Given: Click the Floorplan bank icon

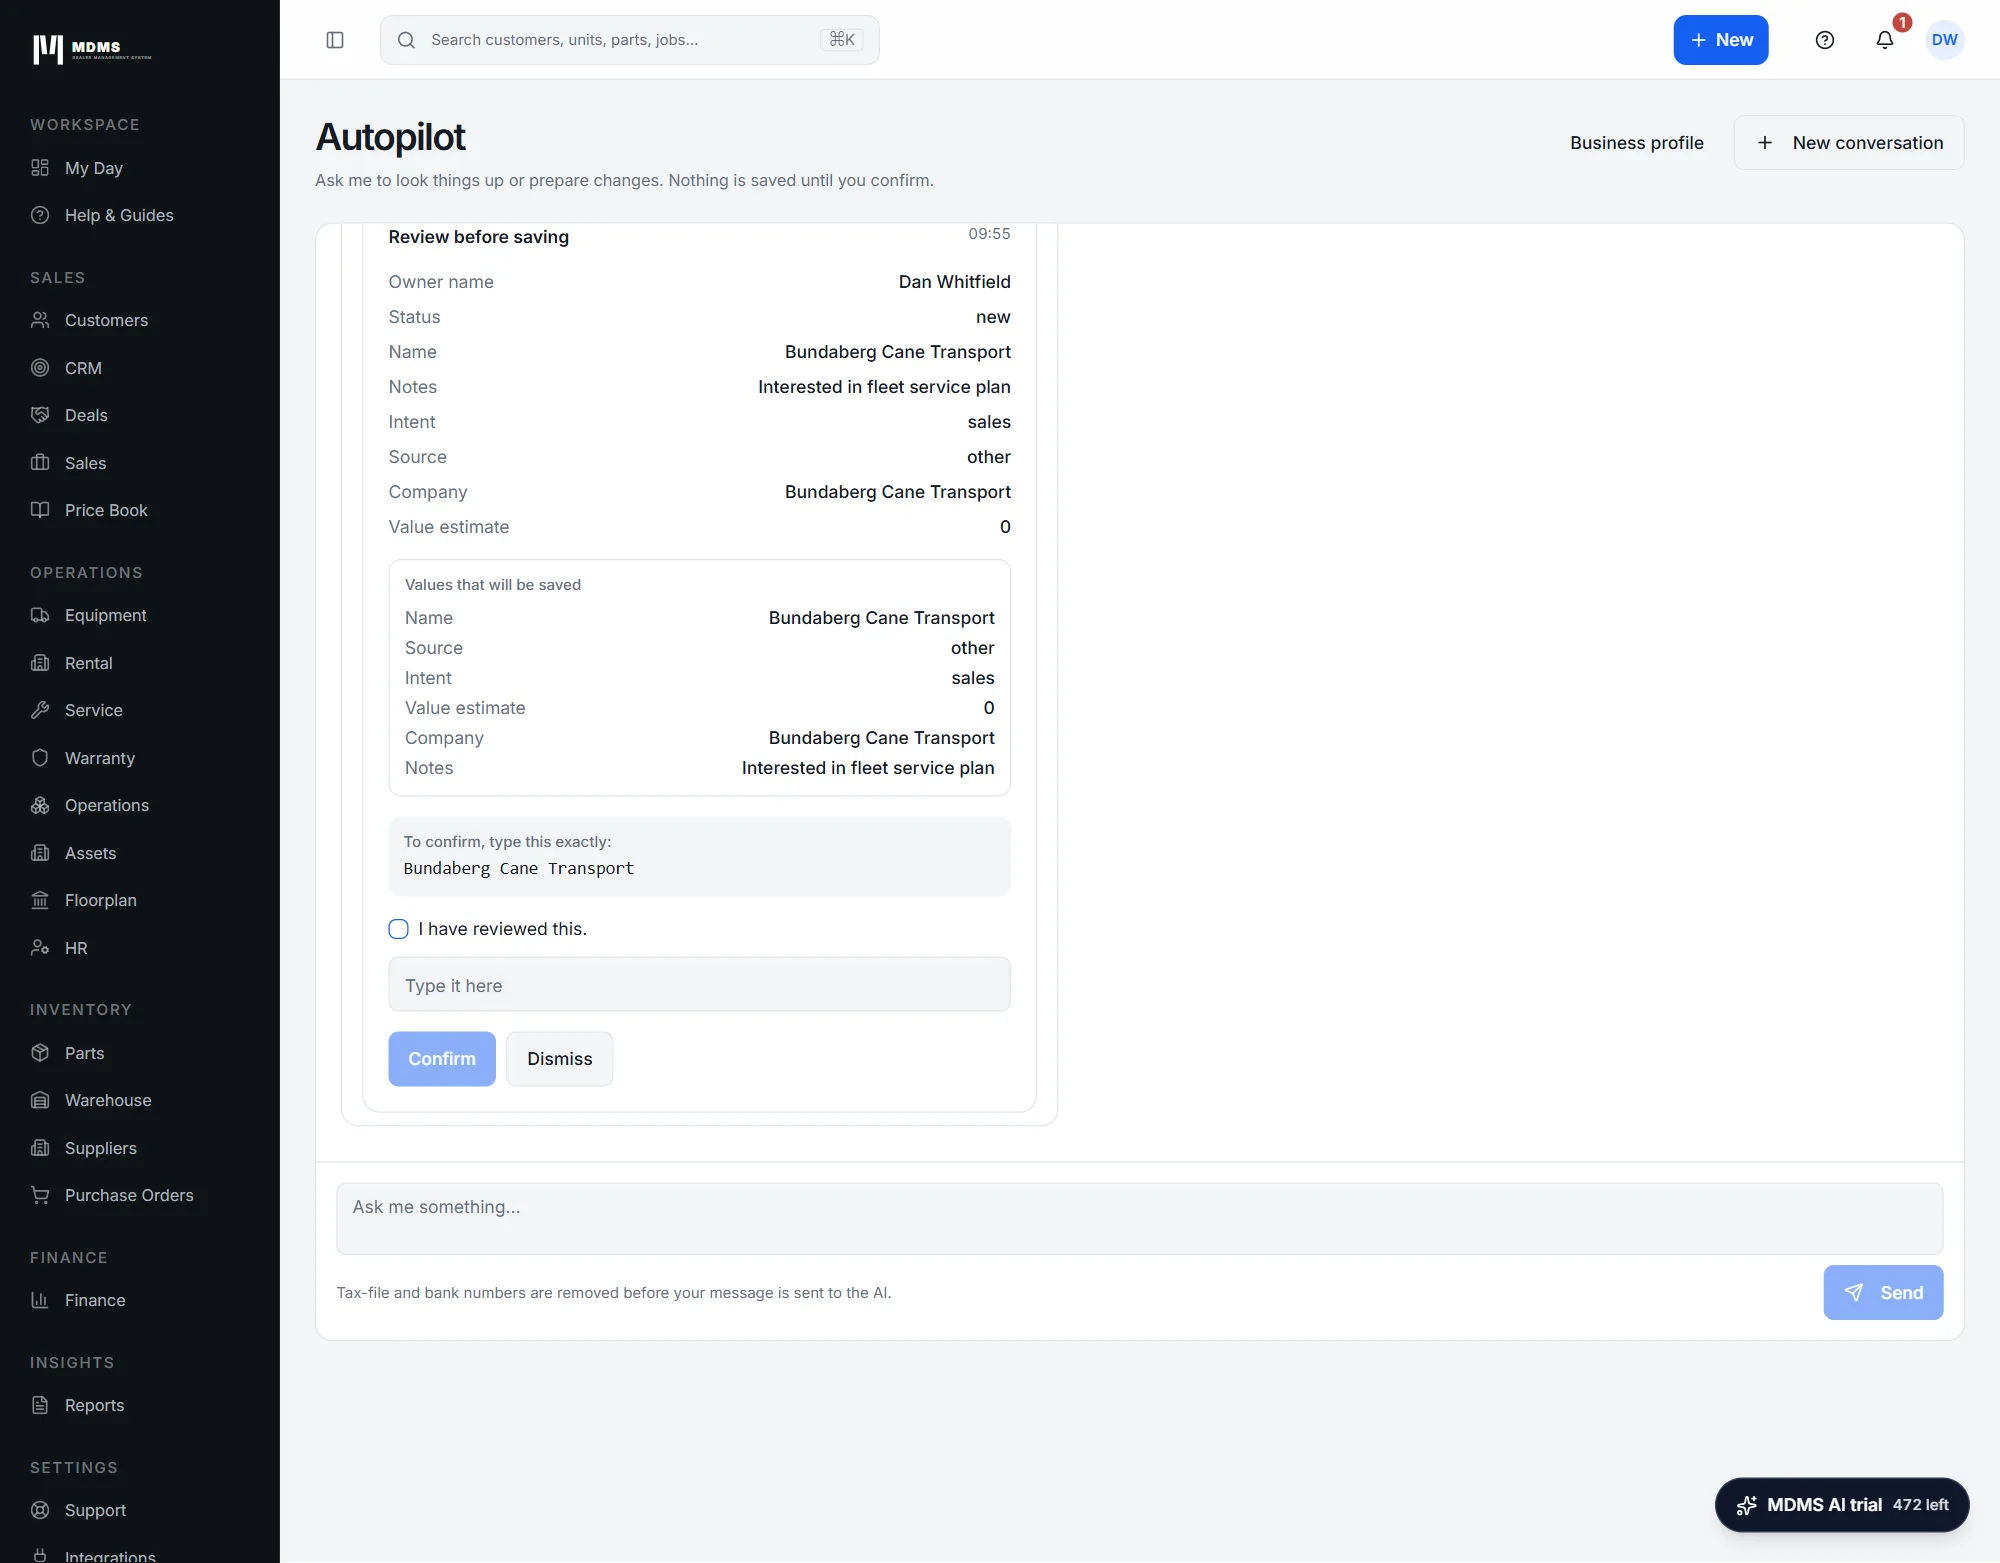Looking at the screenshot, I should point(40,900).
